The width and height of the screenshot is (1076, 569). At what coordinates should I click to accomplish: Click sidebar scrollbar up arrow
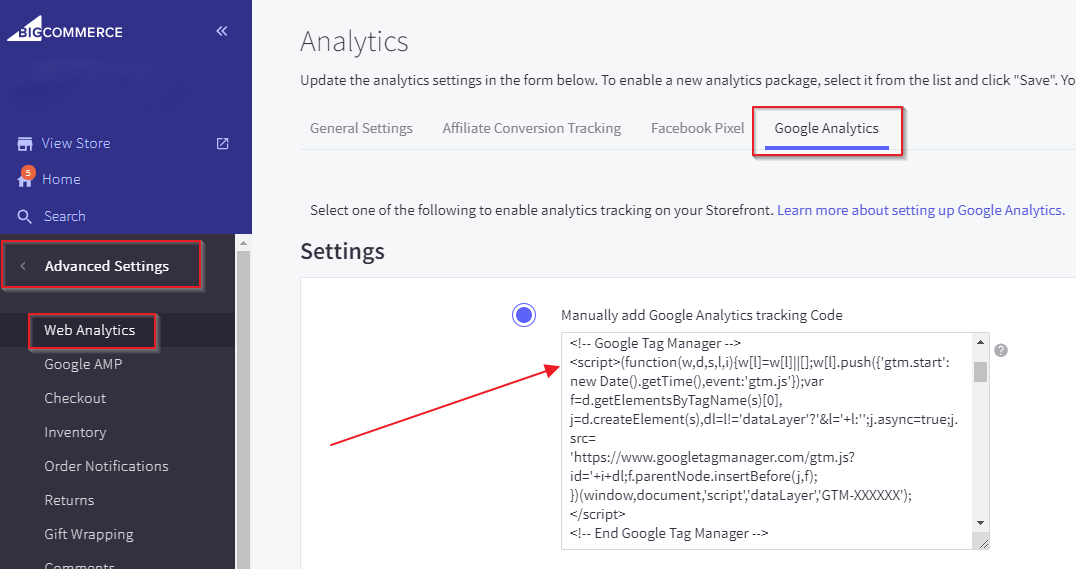[x=243, y=243]
